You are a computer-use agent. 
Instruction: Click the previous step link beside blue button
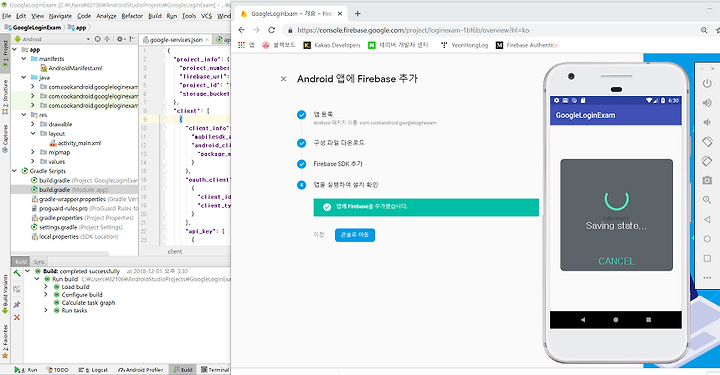click(x=319, y=235)
